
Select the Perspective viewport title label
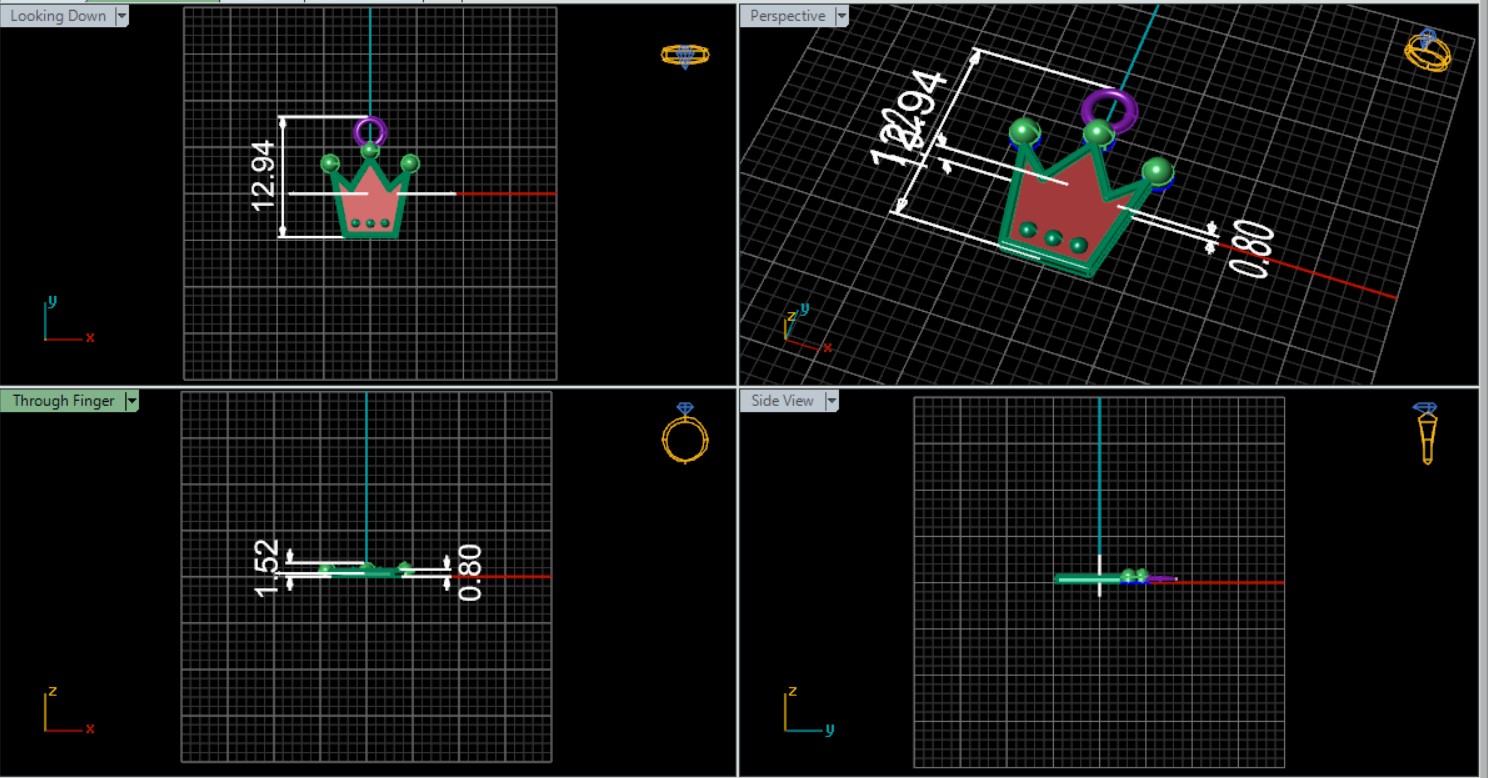coord(787,16)
